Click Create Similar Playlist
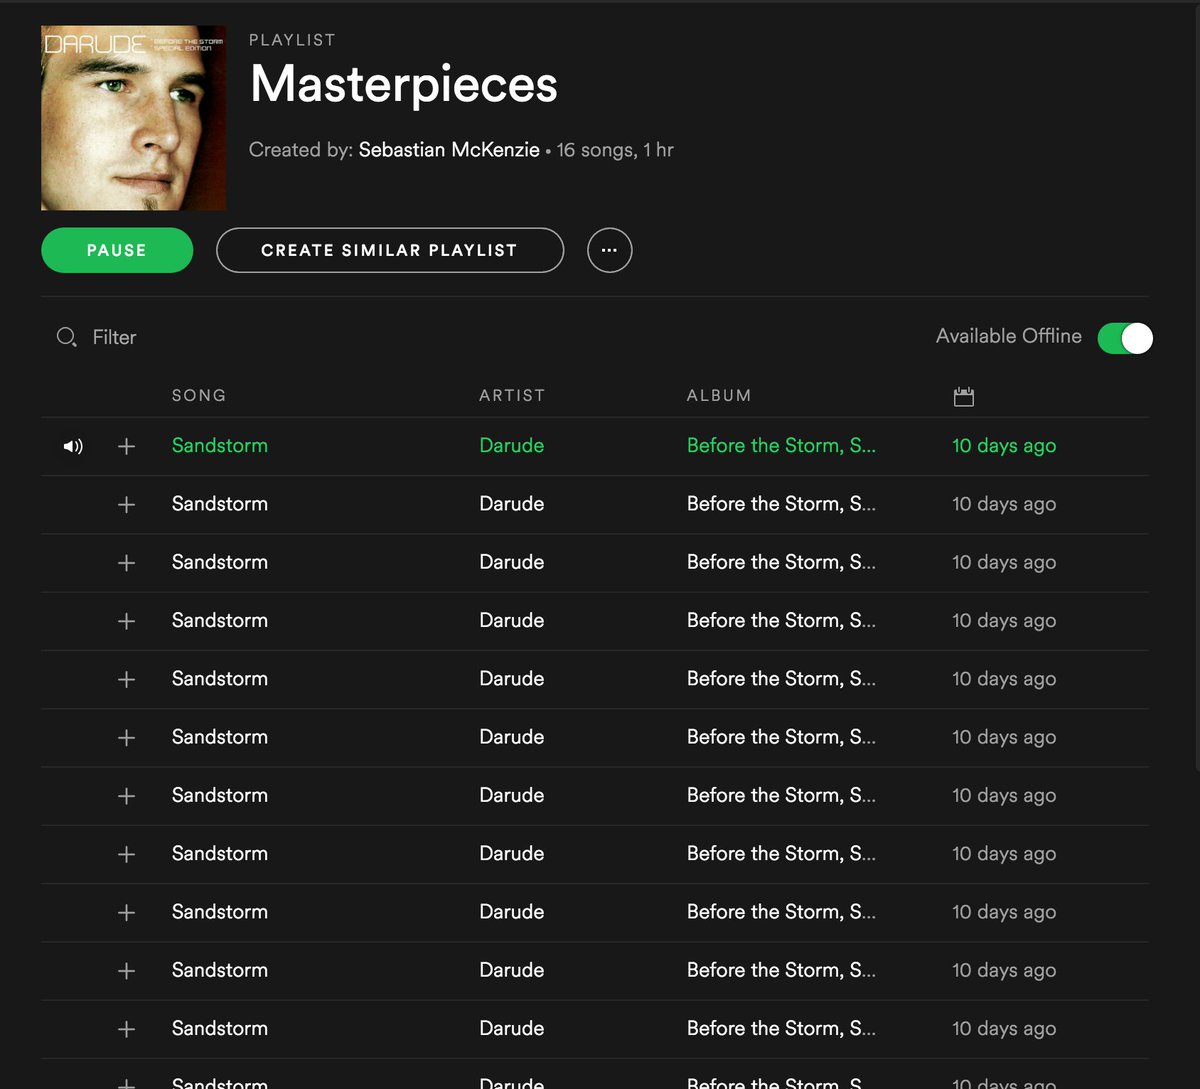This screenshot has height=1089, width=1200. (x=390, y=250)
